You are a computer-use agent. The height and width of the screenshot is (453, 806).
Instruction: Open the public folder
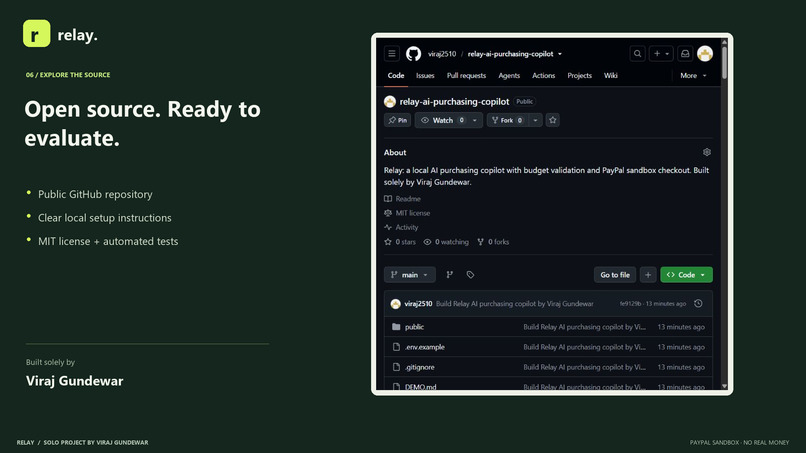click(414, 327)
